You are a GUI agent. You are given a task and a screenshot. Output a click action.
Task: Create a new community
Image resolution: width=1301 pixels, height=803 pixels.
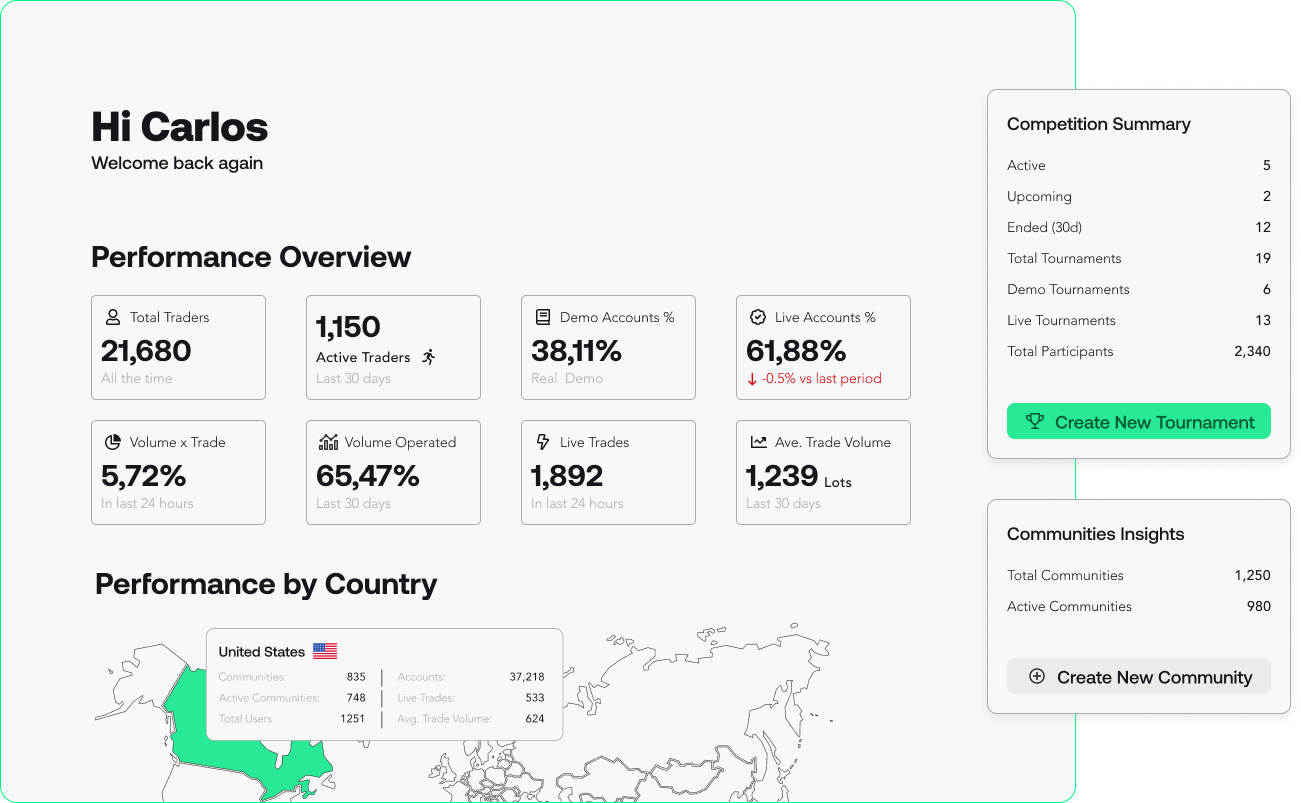point(1139,676)
